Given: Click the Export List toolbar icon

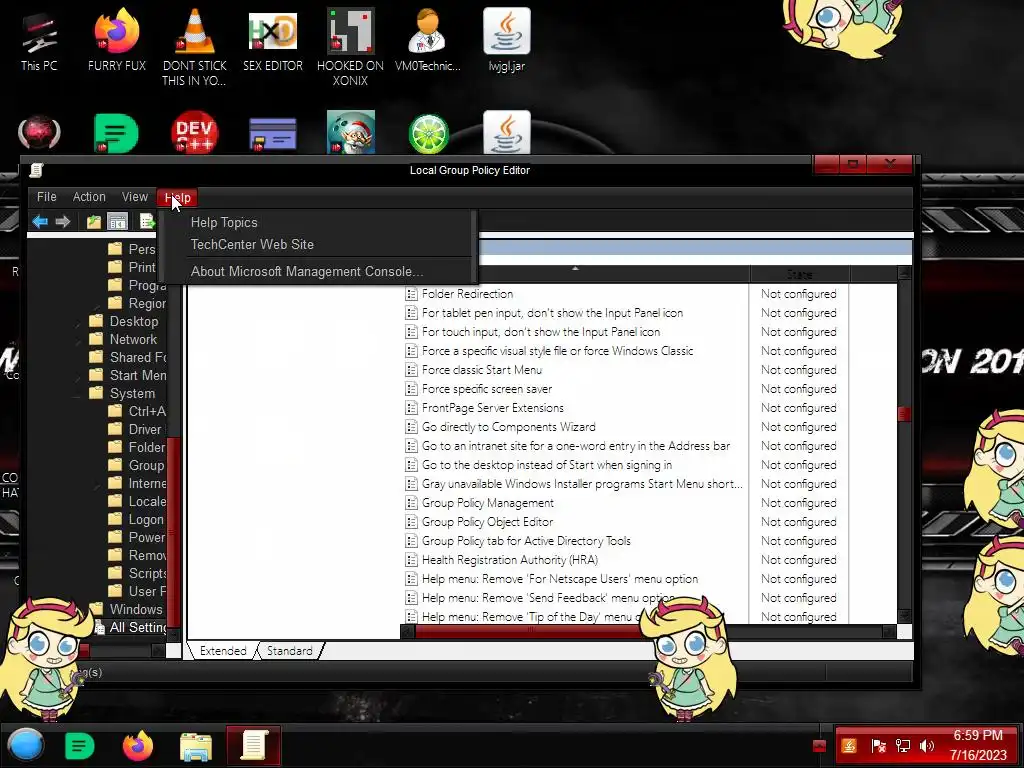Looking at the screenshot, I should click(x=147, y=222).
